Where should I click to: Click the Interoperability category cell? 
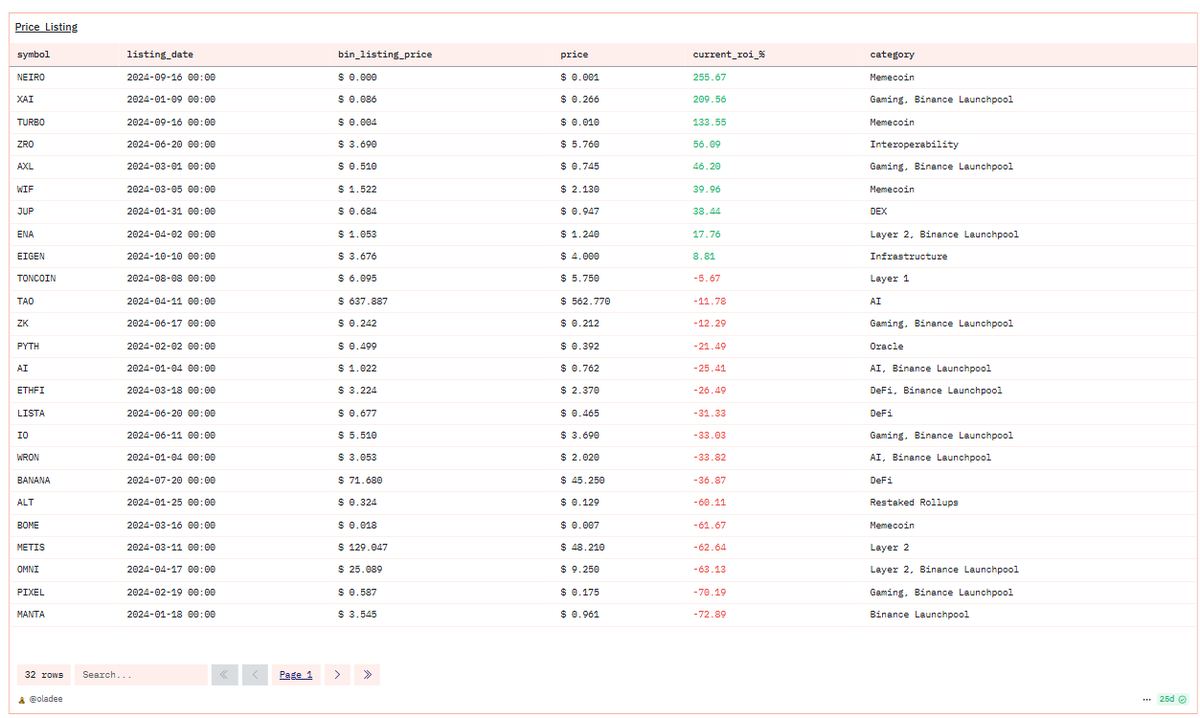click(x=914, y=144)
